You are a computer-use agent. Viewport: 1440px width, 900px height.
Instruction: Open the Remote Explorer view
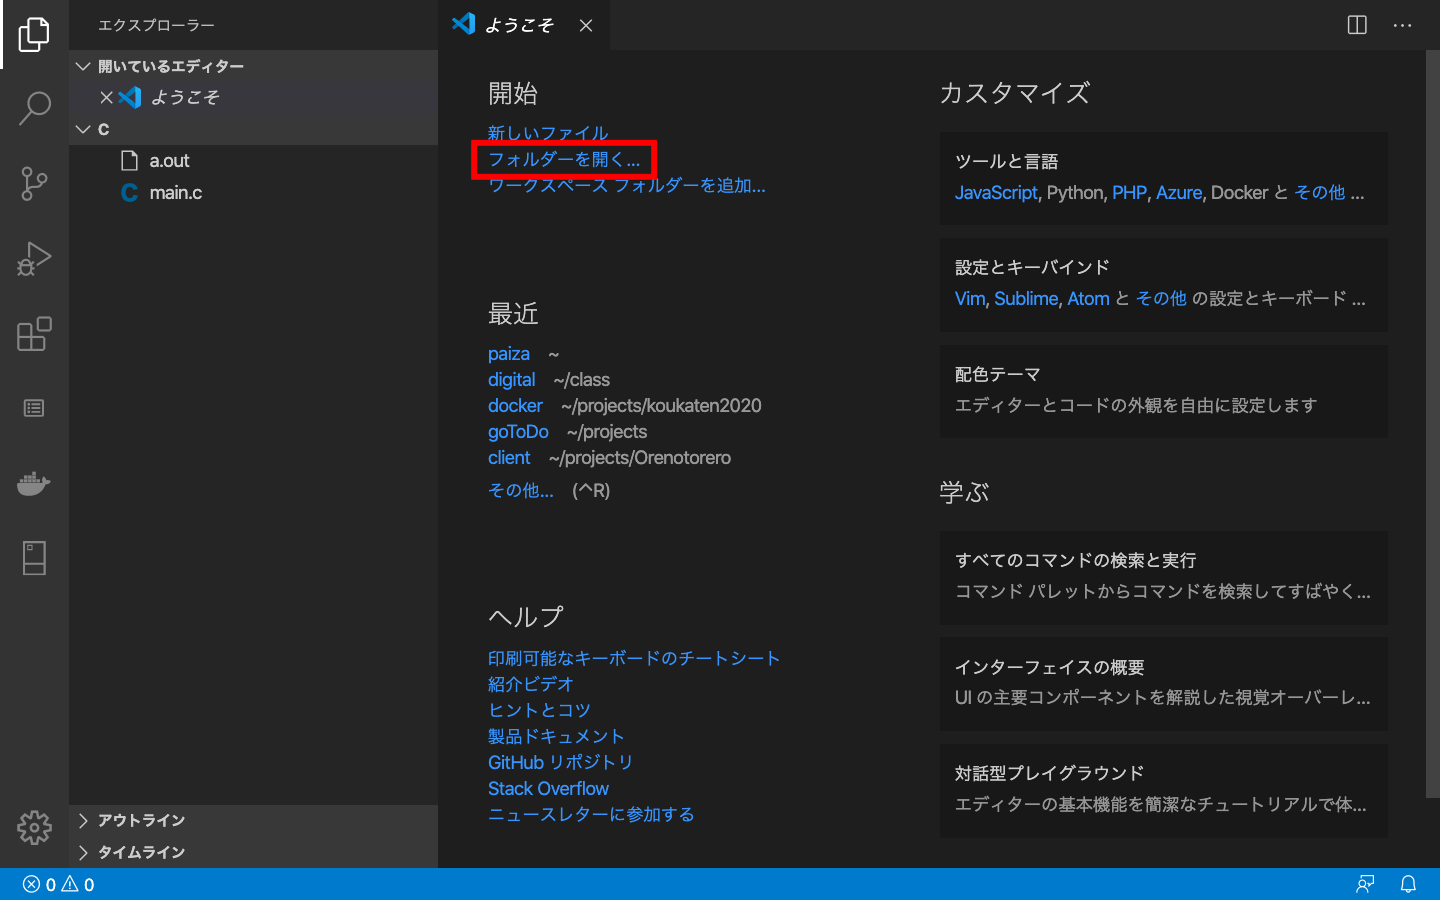click(x=34, y=557)
